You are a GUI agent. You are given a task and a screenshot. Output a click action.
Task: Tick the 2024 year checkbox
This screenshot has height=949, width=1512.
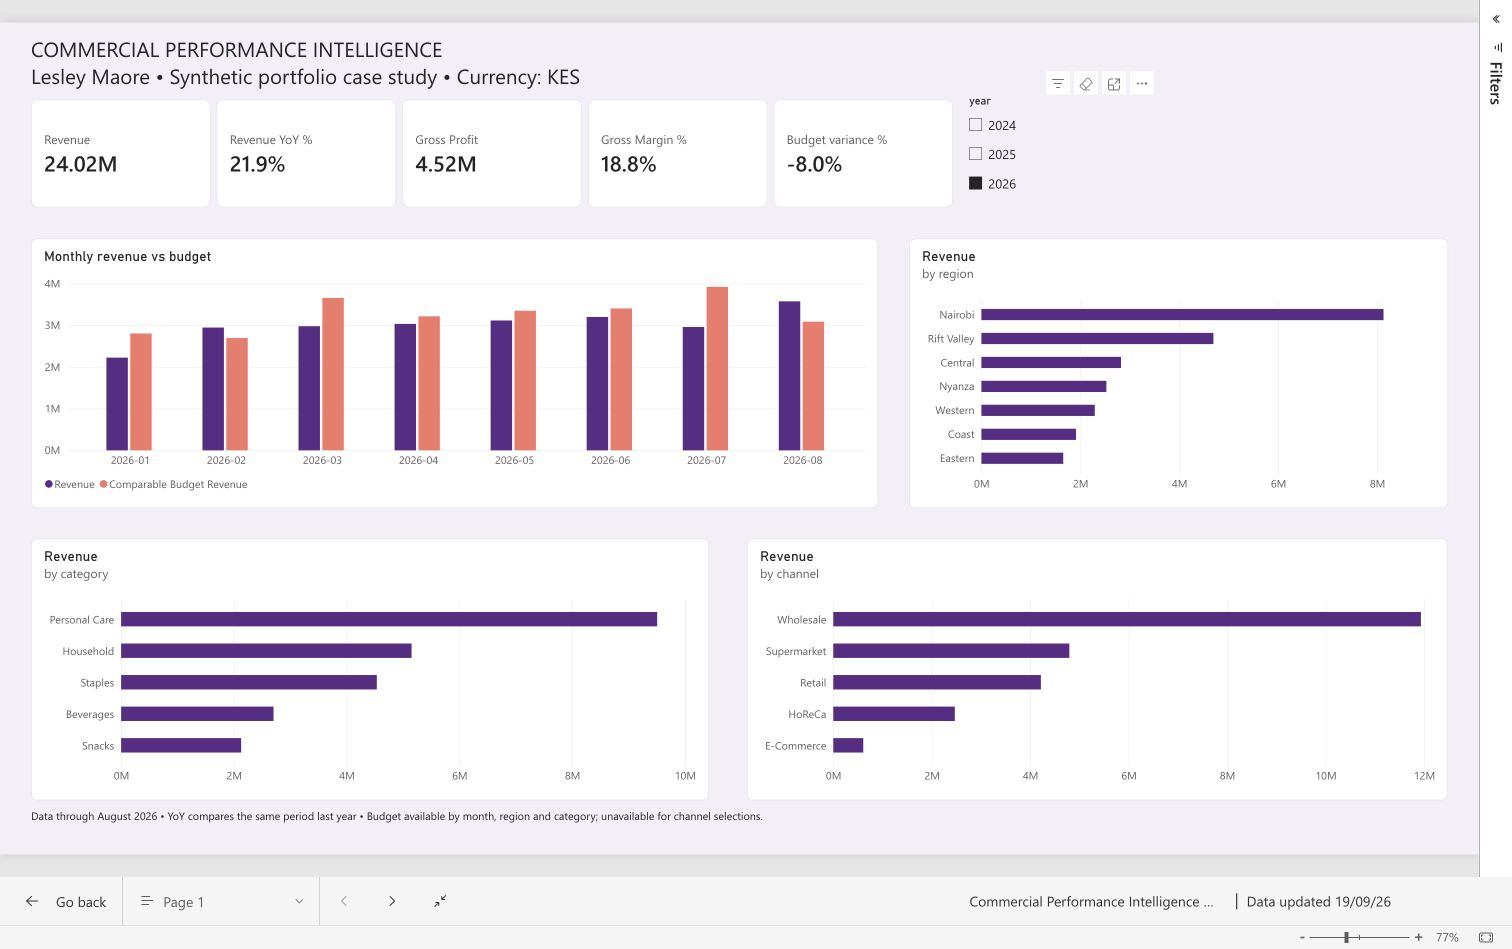pyautogui.click(x=976, y=125)
